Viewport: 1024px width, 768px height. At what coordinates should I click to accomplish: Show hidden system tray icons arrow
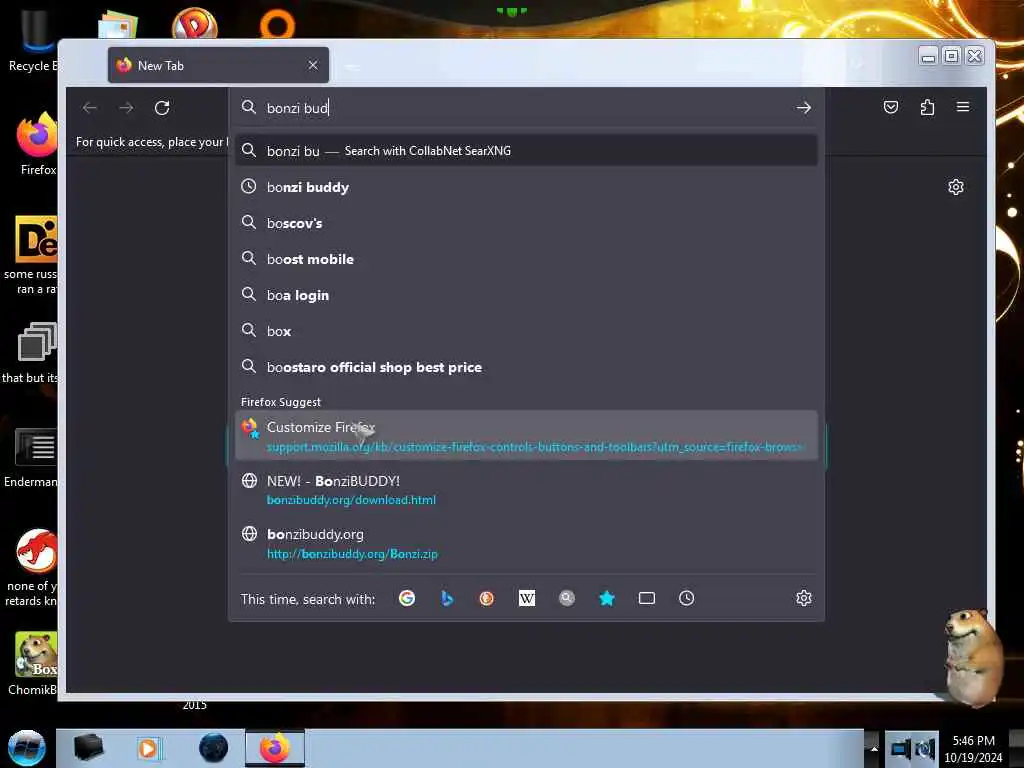click(x=873, y=748)
